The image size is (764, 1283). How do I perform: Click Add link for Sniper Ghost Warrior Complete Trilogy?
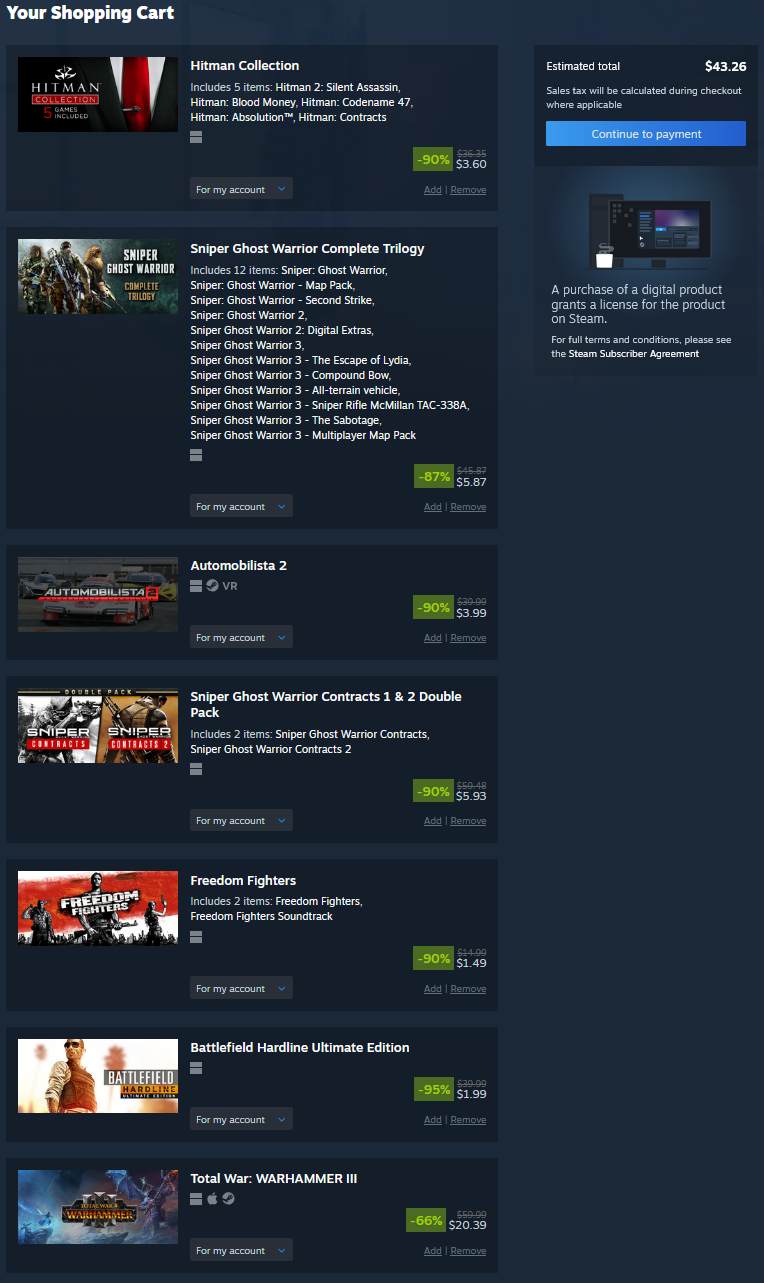pos(432,507)
